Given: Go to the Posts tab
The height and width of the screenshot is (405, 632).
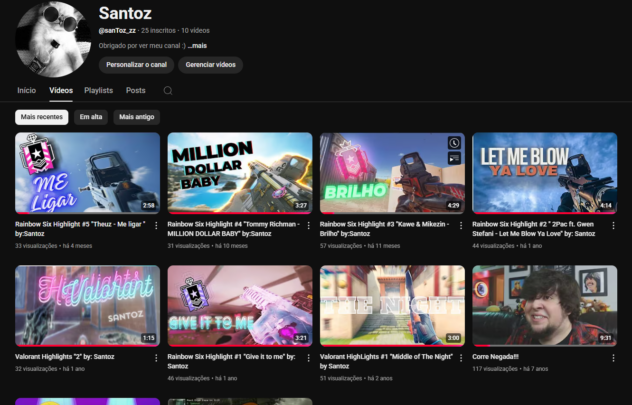Looking at the screenshot, I should pos(135,91).
